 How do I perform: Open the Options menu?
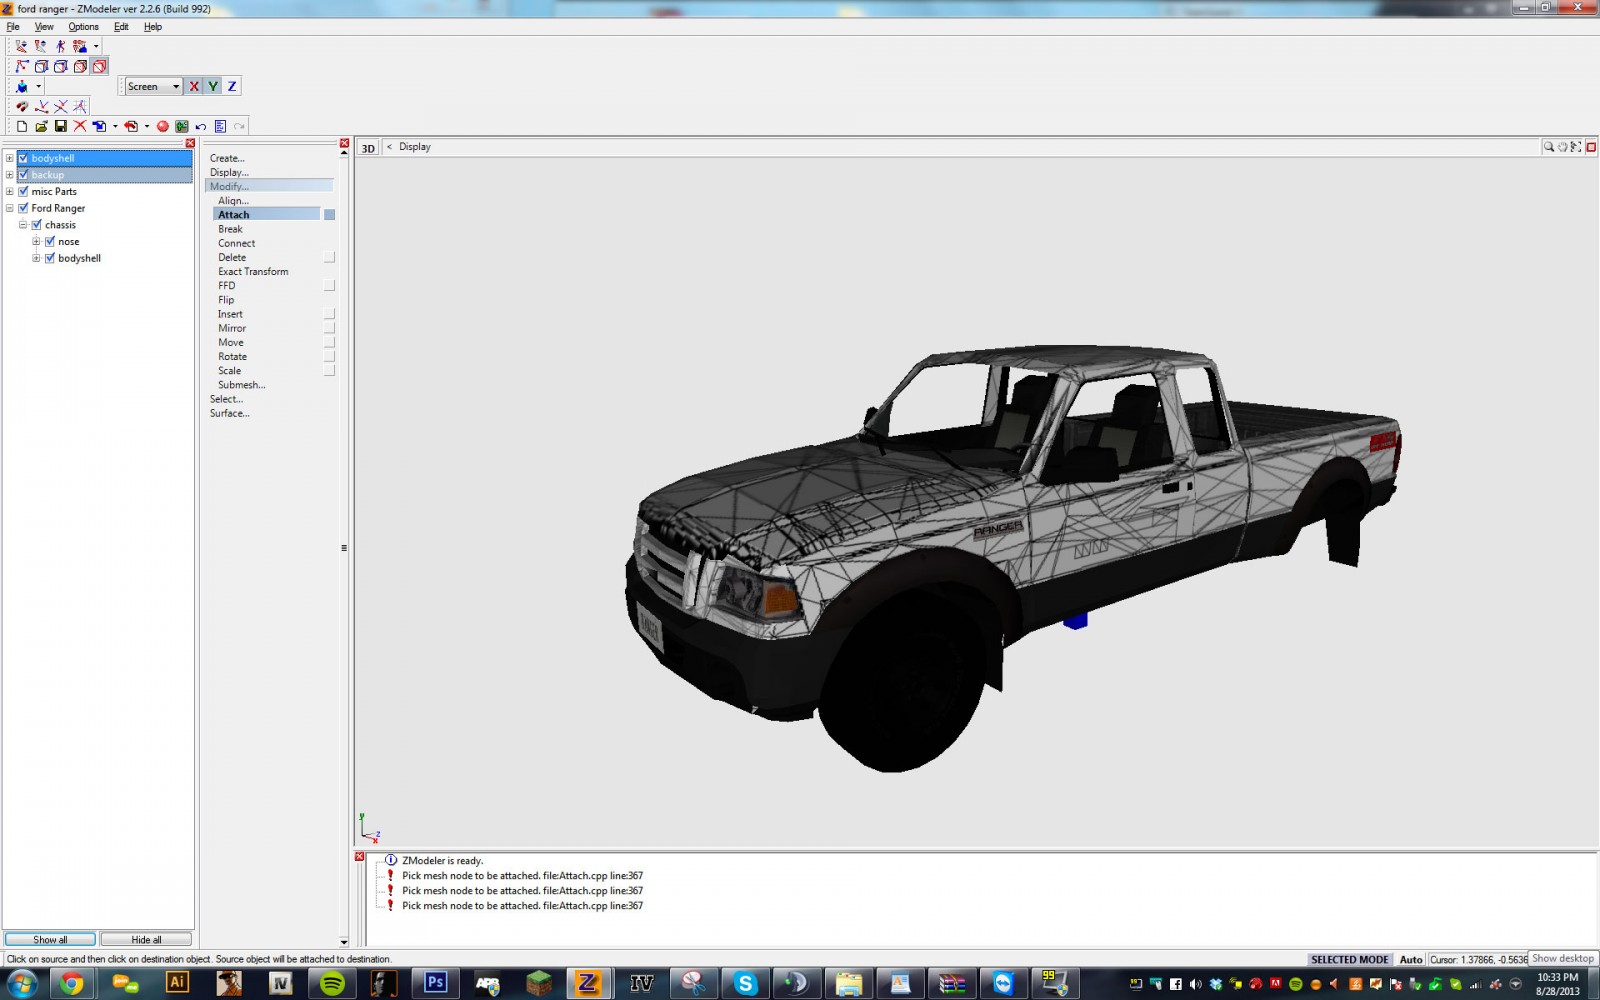pos(83,27)
